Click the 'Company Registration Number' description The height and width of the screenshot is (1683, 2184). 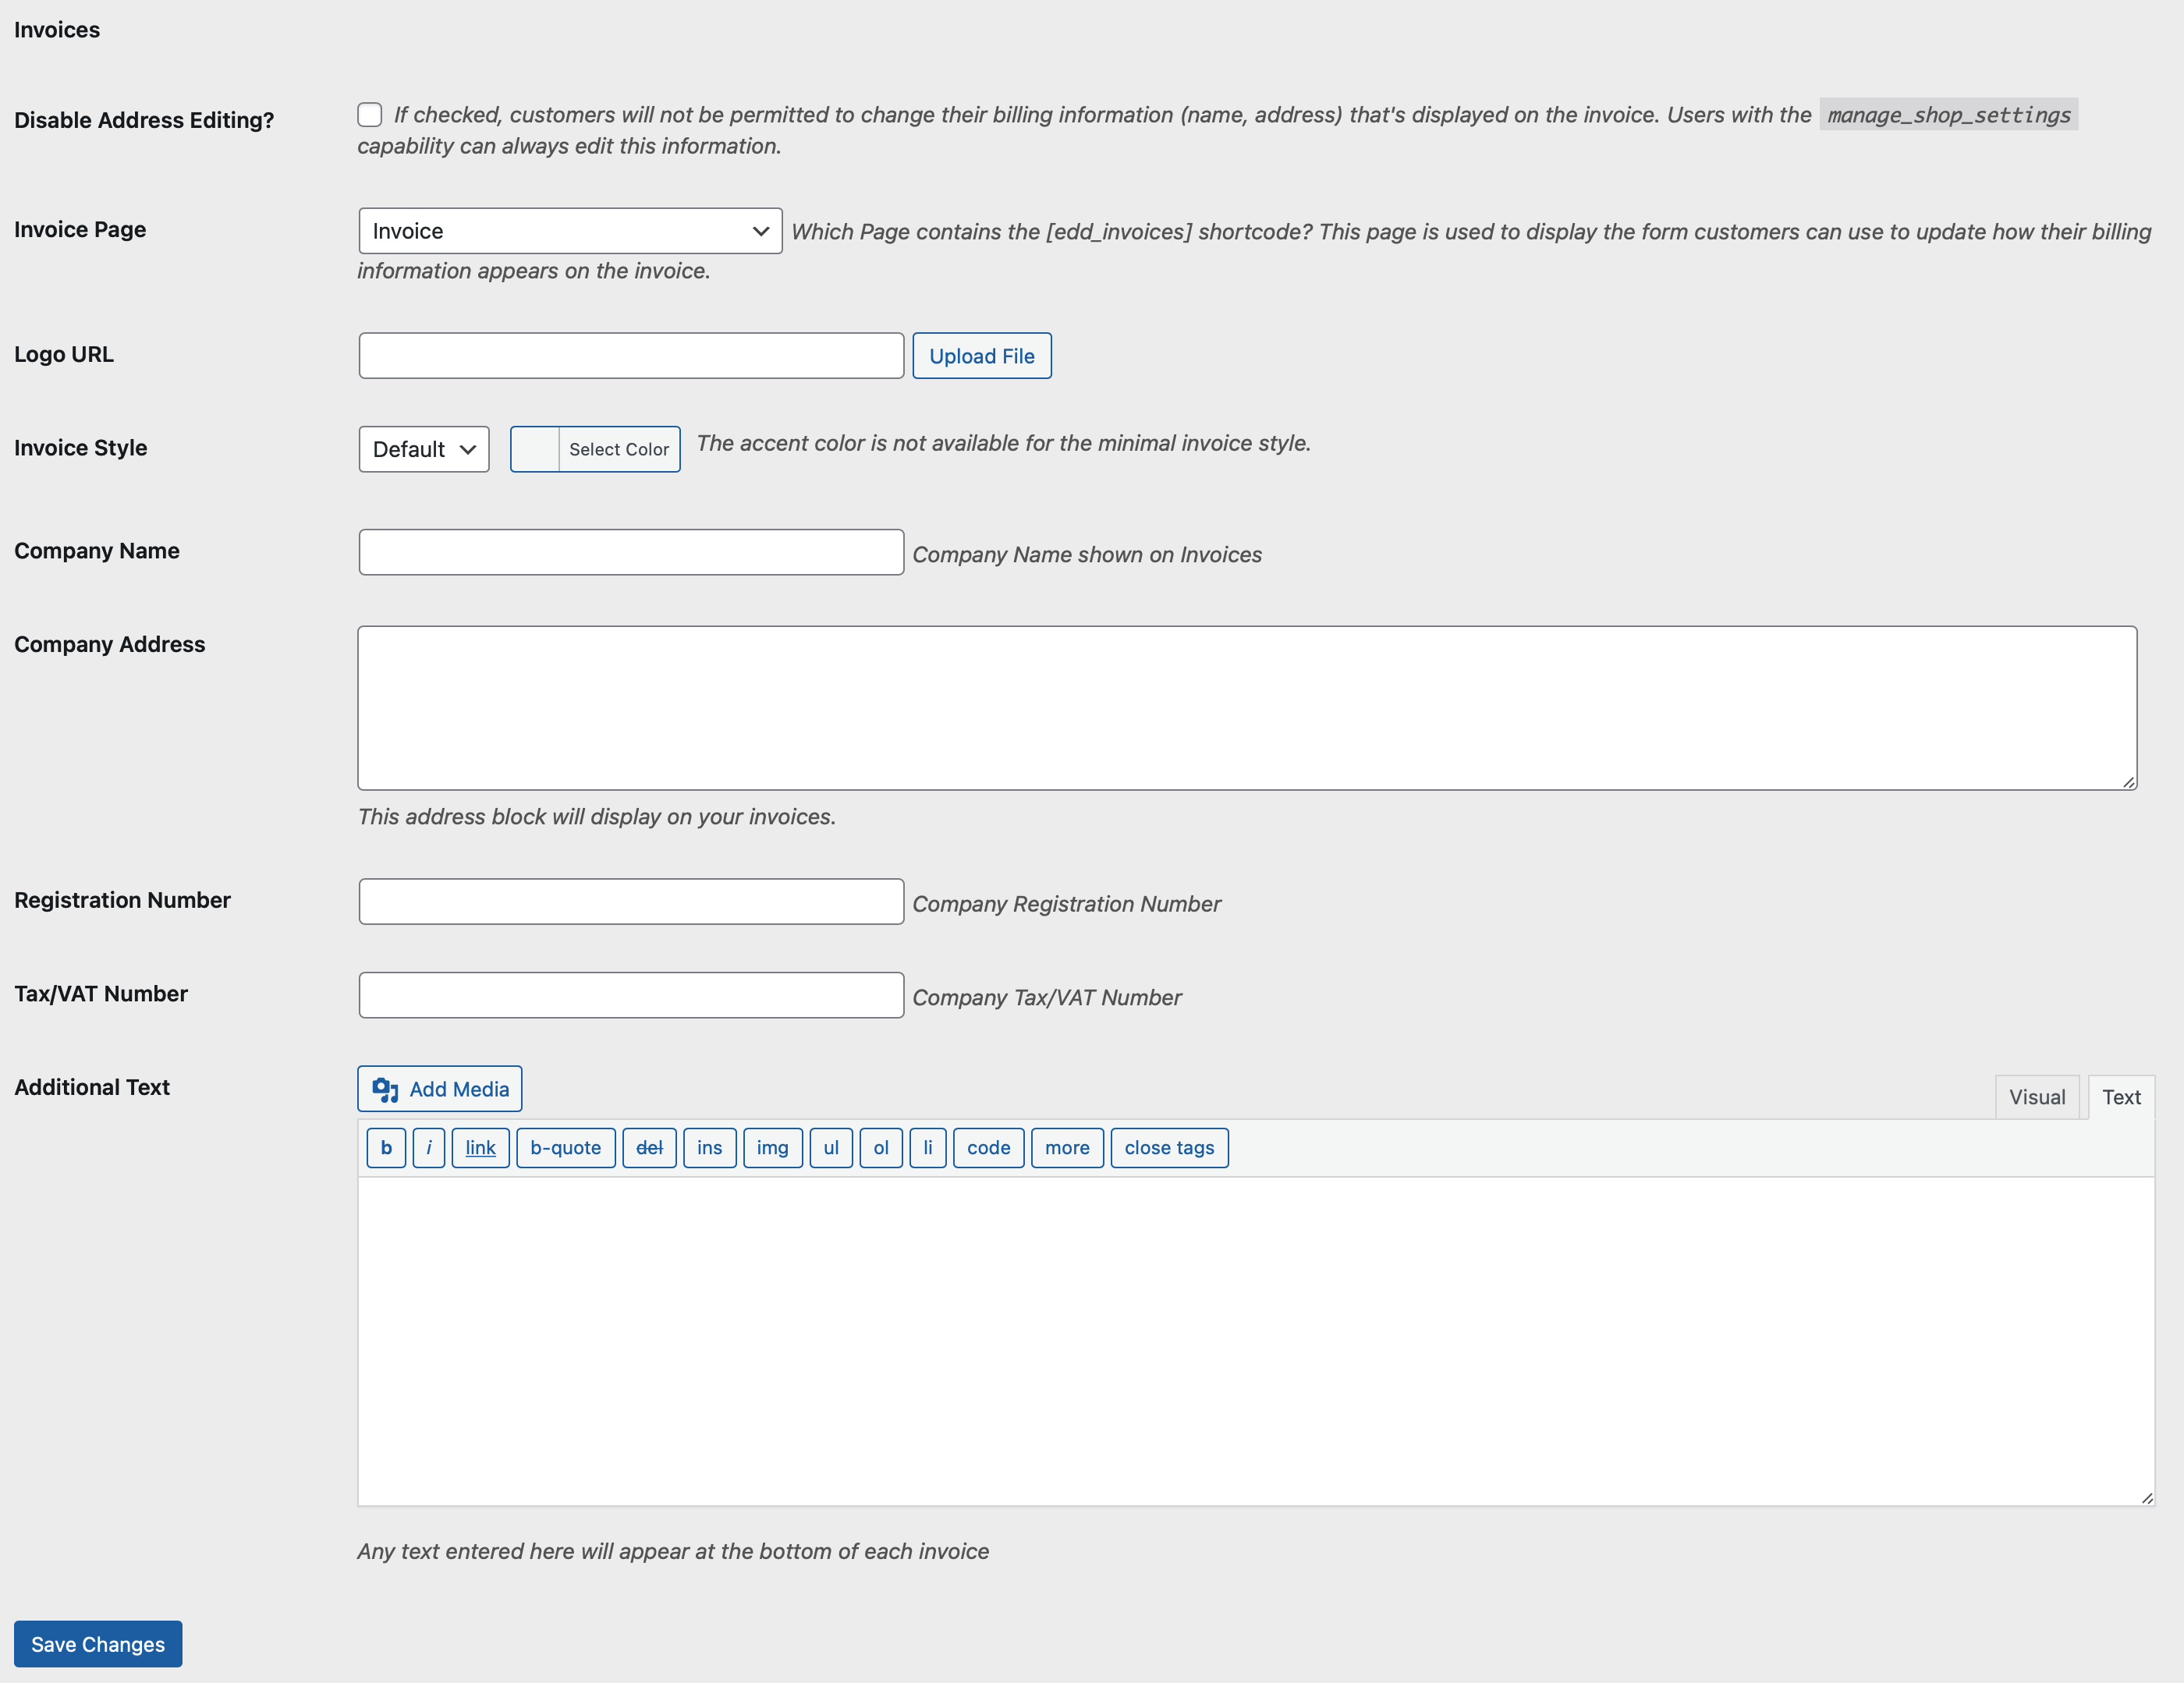pos(1066,904)
